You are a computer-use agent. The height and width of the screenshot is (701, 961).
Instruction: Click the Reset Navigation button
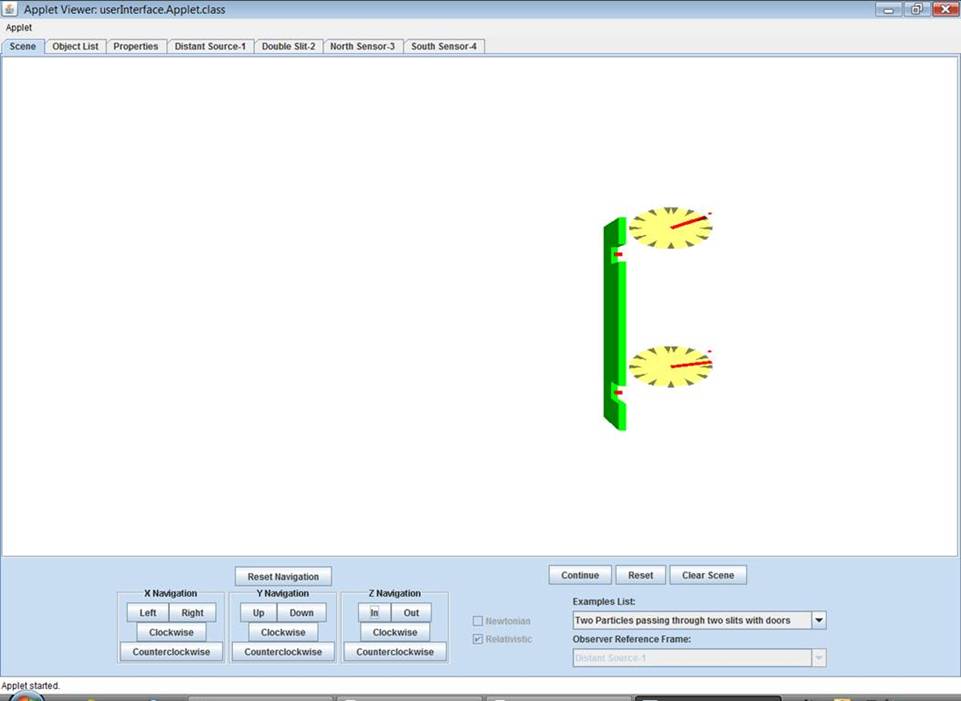click(x=283, y=576)
